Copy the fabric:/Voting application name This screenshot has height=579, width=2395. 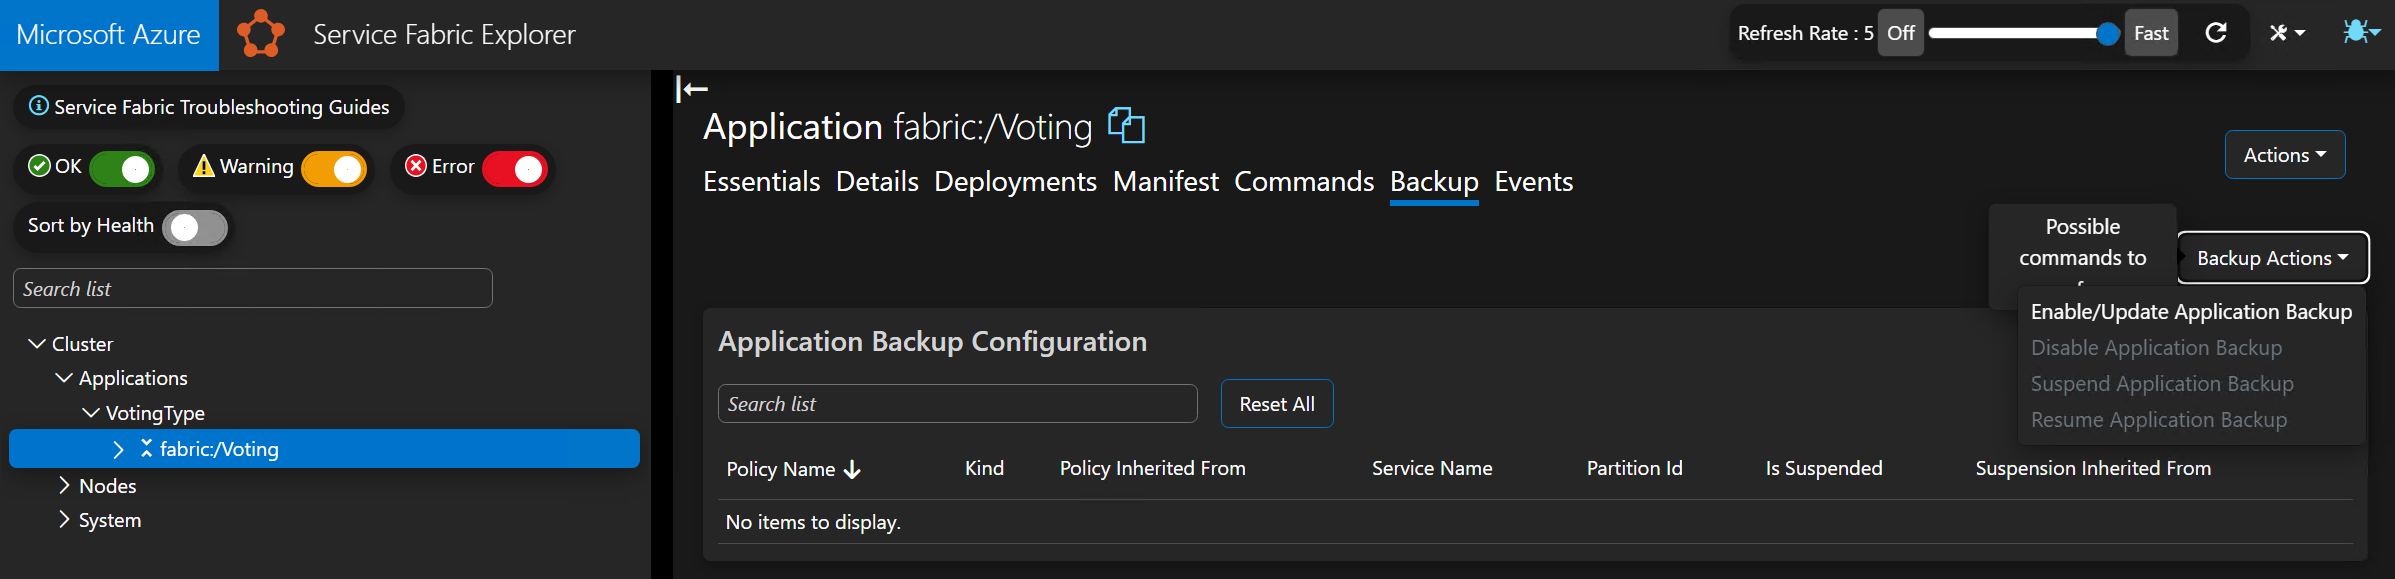pyautogui.click(x=1126, y=126)
